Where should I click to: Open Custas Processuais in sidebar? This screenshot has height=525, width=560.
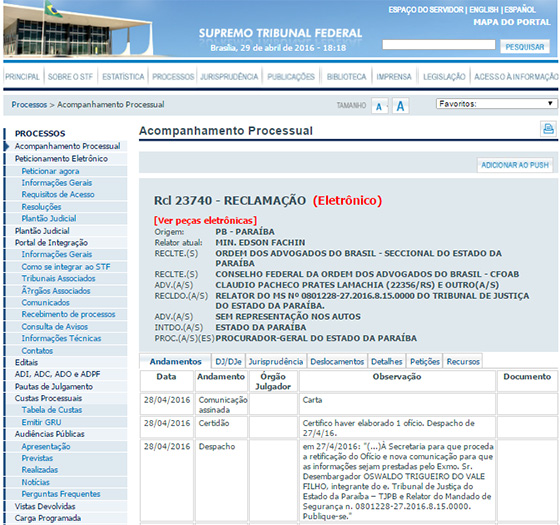click(48, 398)
